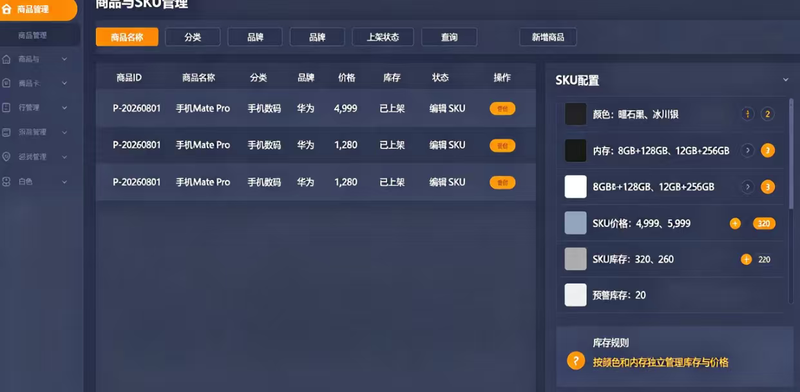Expand the 白色 sidebar menu chevron
Screen dimensions: 800x392
pyautogui.click(x=64, y=182)
